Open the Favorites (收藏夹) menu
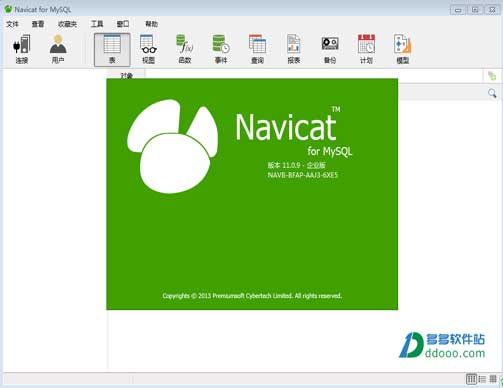The height and width of the screenshot is (388, 503). [67, 24]
